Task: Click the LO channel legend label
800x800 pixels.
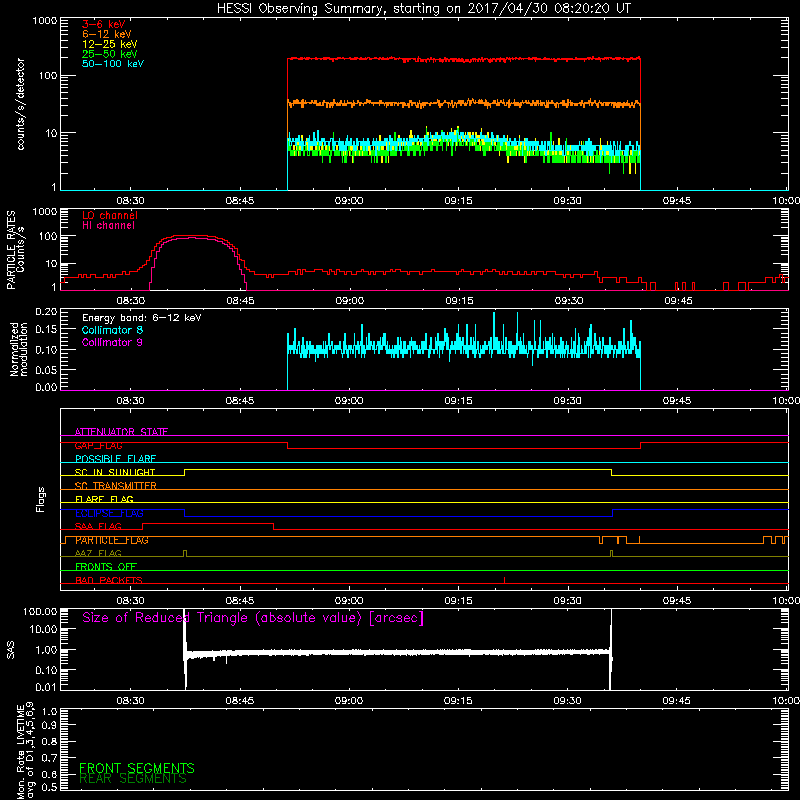Action: tap(110, 215)
